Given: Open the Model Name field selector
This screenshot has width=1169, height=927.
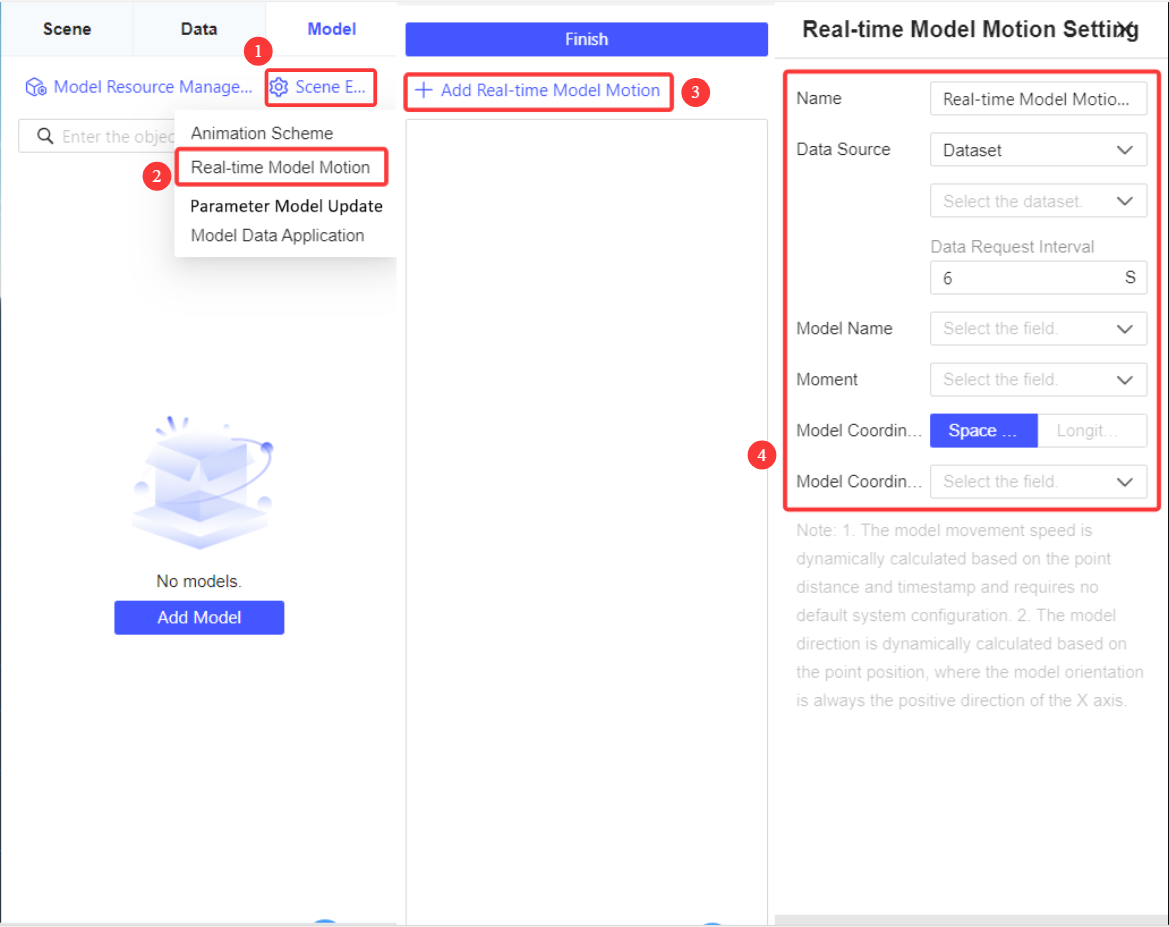Looking at the screenshot, I should [1038, 328].
